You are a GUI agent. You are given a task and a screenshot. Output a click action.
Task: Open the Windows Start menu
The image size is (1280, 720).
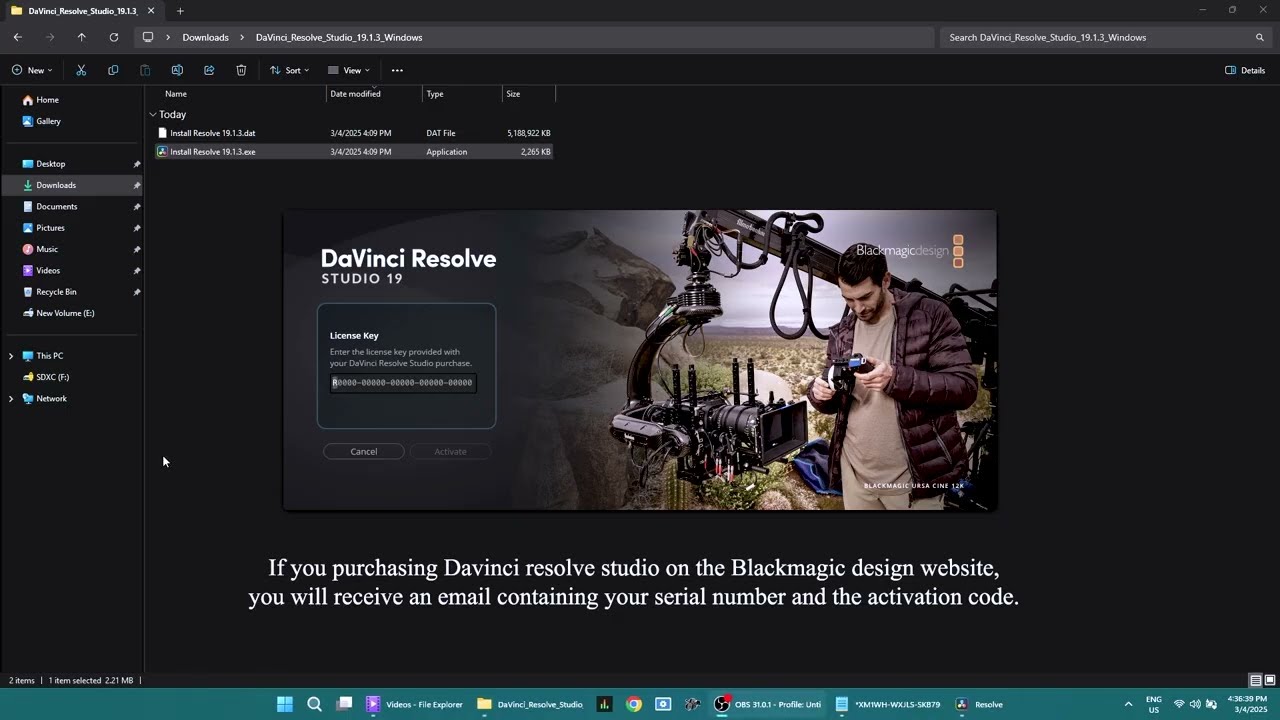285,704
